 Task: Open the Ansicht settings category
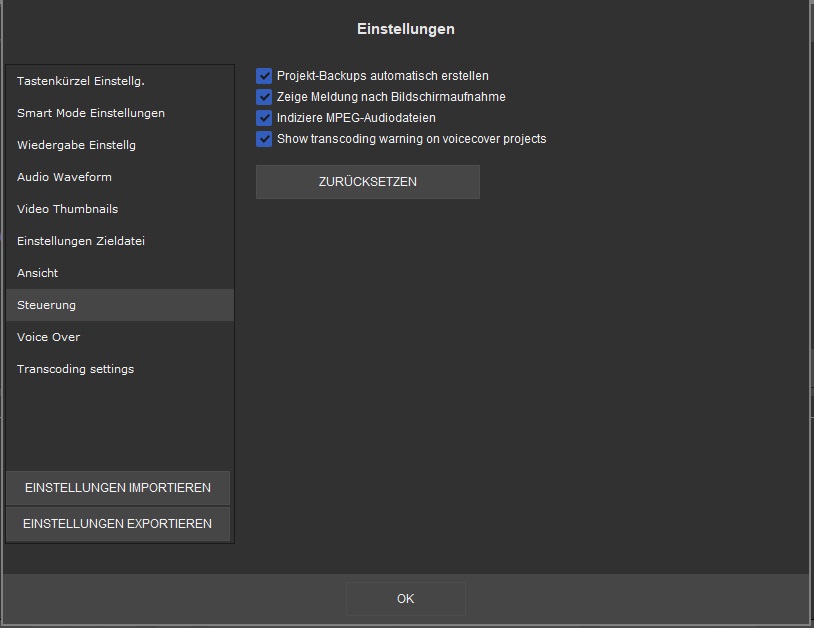[38, 273]
